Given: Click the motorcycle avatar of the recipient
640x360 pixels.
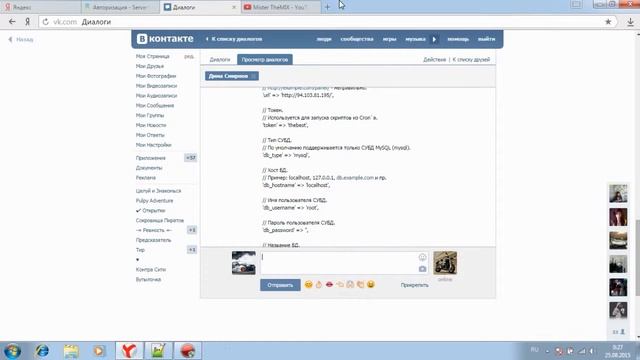Looking at the screenshot, I should [445, 263].
